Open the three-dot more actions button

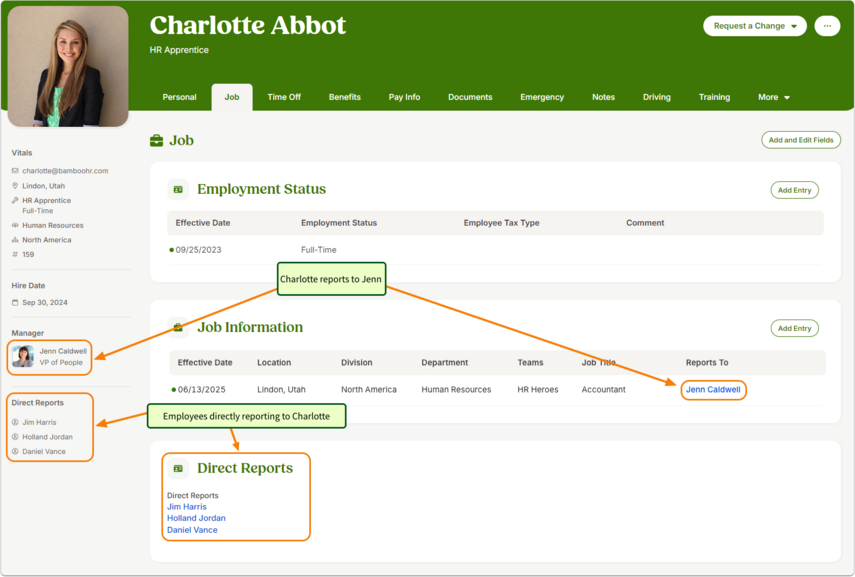tap(827, 26)
